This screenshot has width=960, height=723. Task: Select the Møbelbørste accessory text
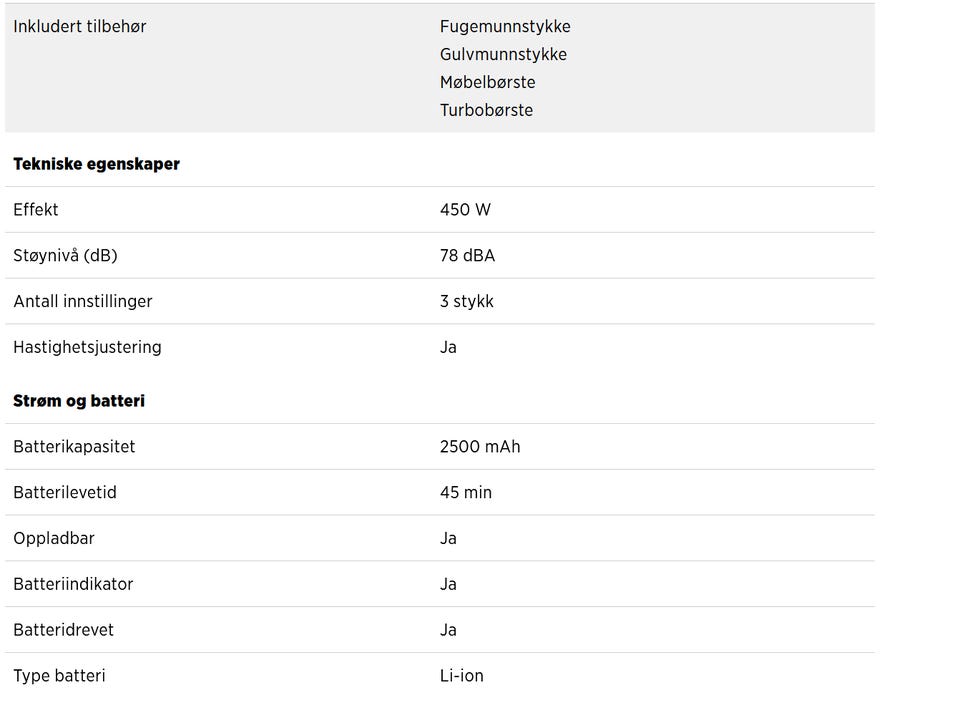487,83
